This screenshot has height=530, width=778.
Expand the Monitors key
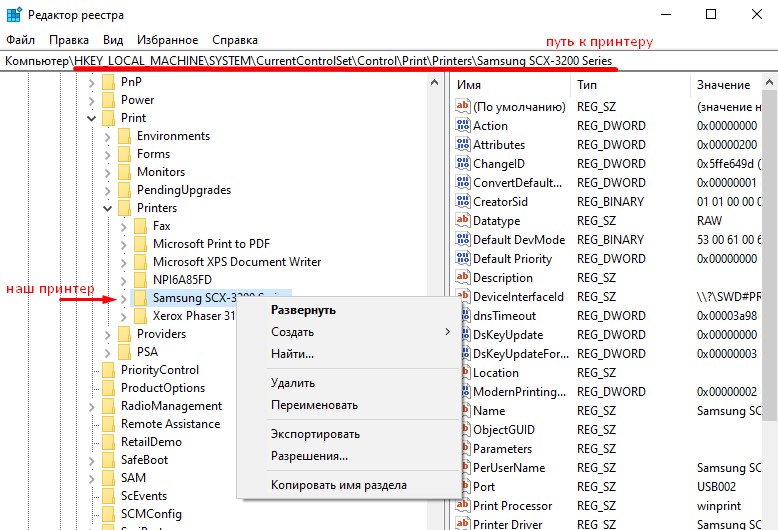[108, 172]
